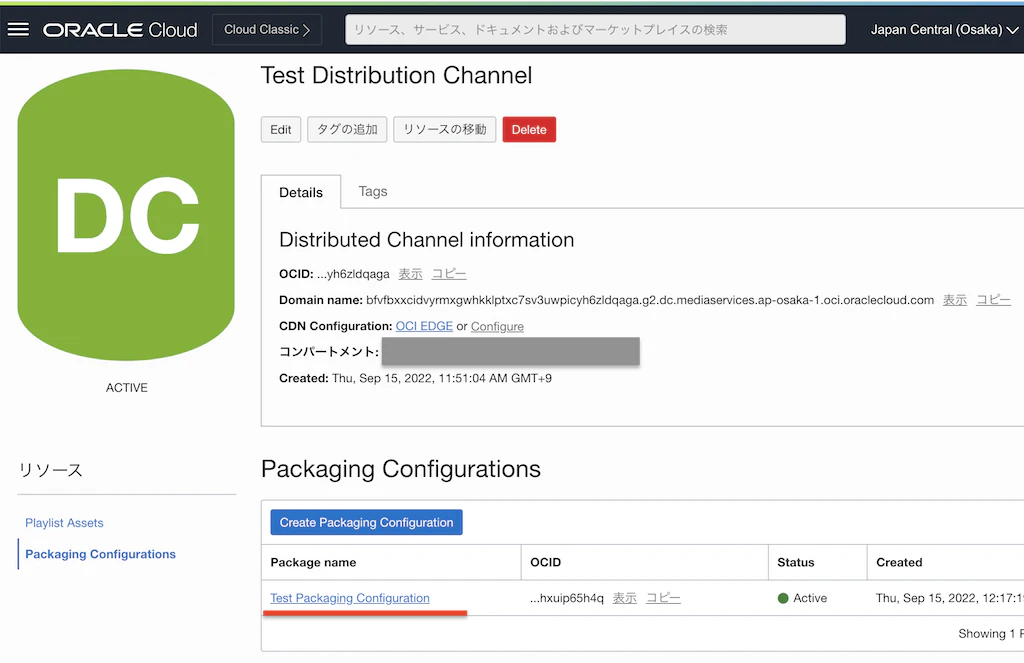Click the packaging configuration created date cell
The width and height of the screenshot is (1024, 663).
click(950, 598)
